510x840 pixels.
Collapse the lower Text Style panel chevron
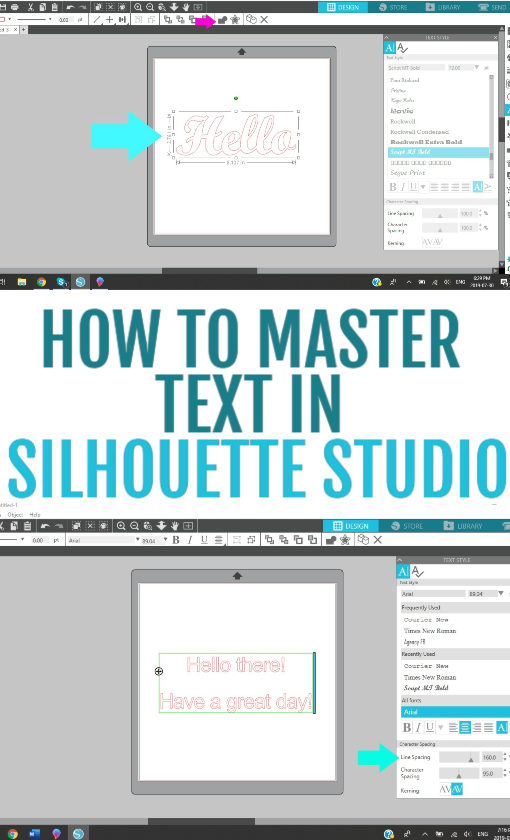pyautogui.click(x=400, y=560)
